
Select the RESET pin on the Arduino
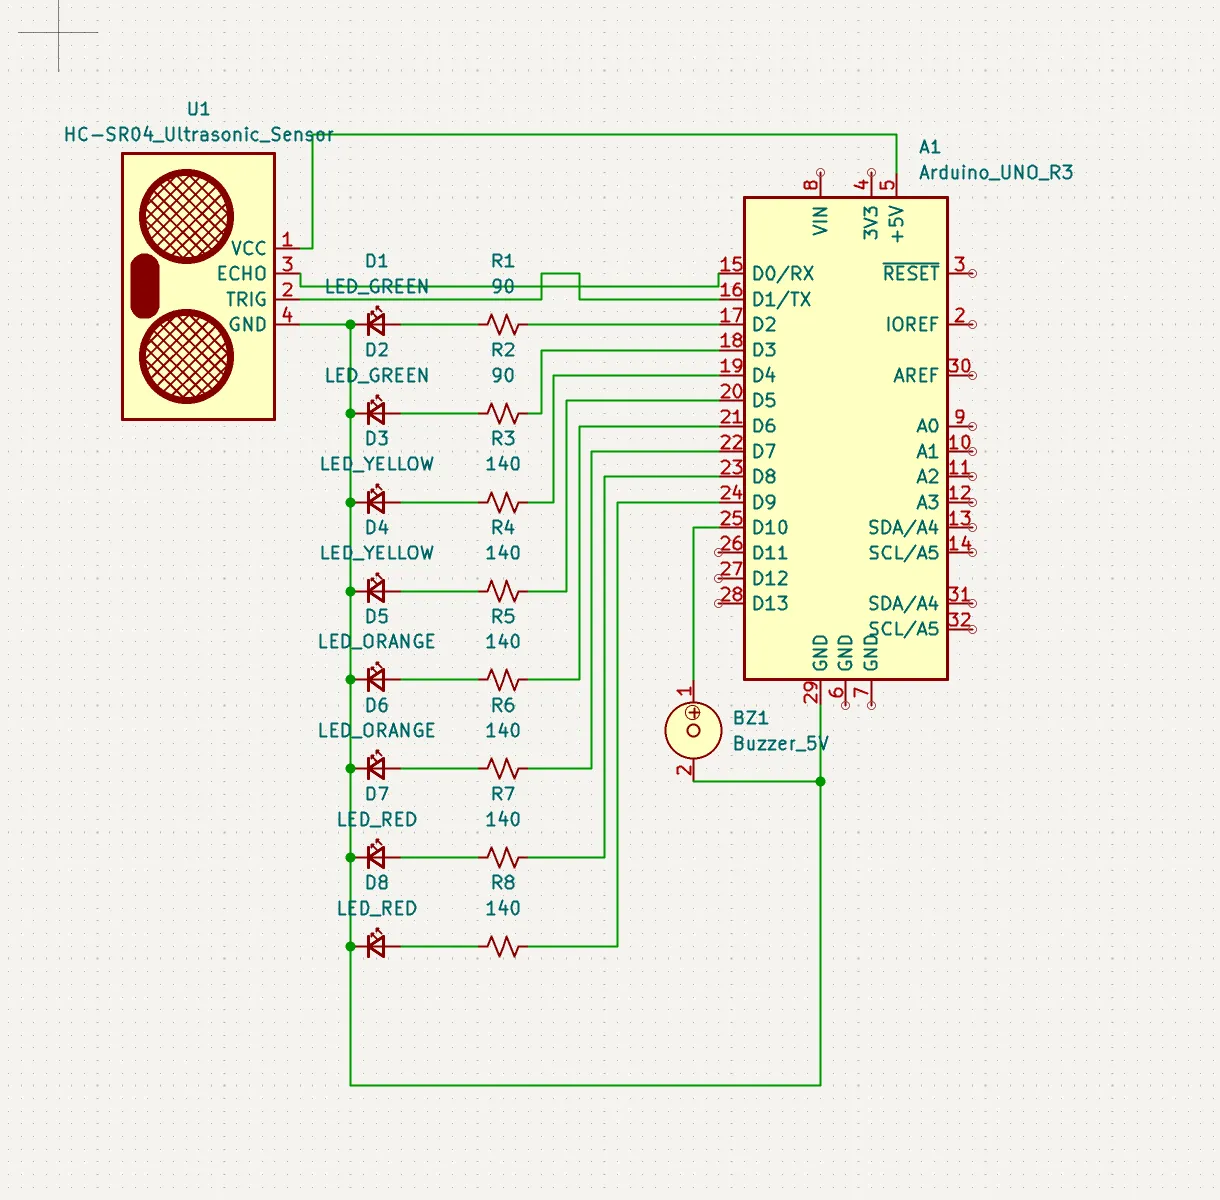[x=910, y=272]
